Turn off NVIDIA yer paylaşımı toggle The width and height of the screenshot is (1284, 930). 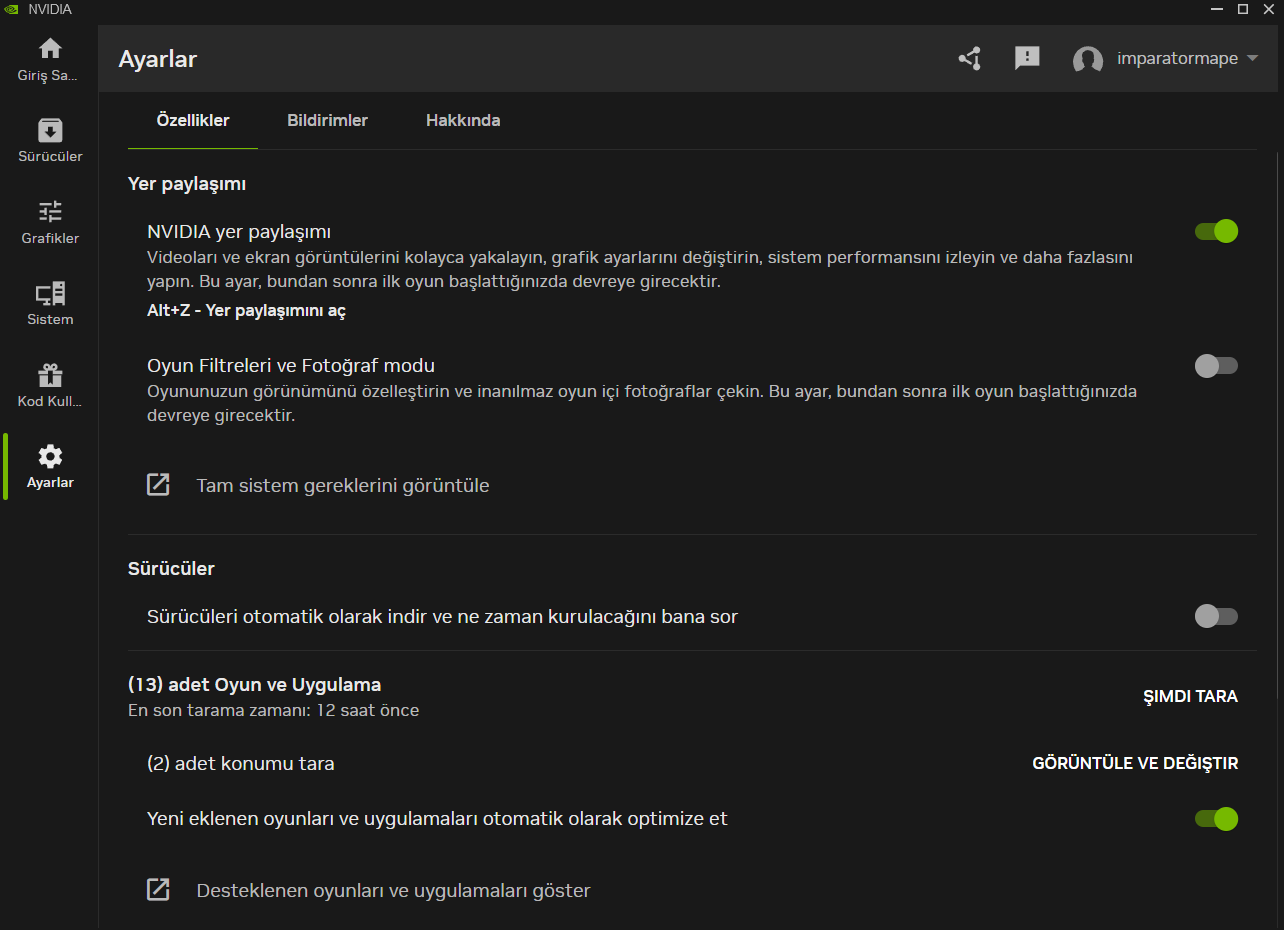coord(1216,231)
